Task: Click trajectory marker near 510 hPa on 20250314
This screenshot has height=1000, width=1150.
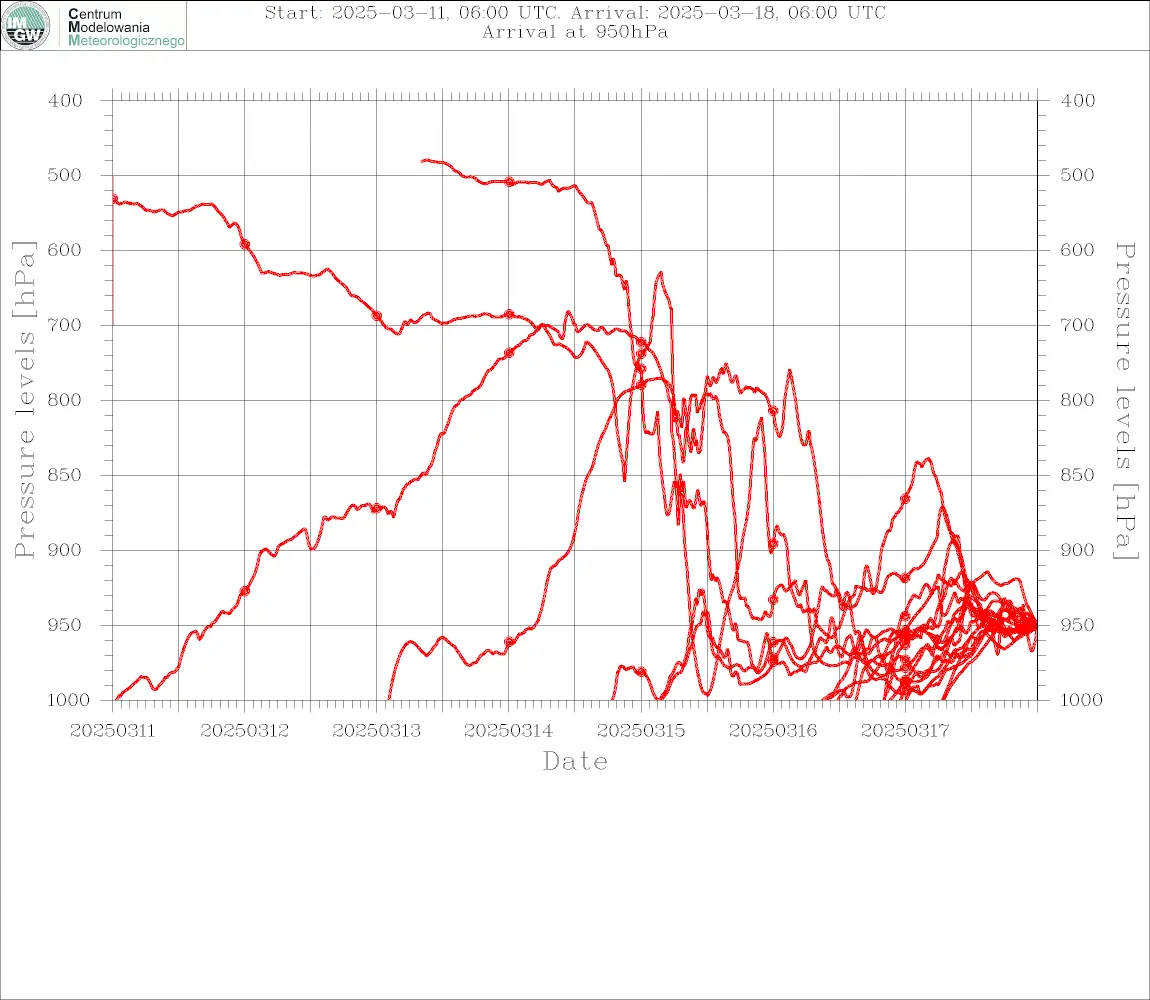Action: pyautogui.click(x=509, y=182)
